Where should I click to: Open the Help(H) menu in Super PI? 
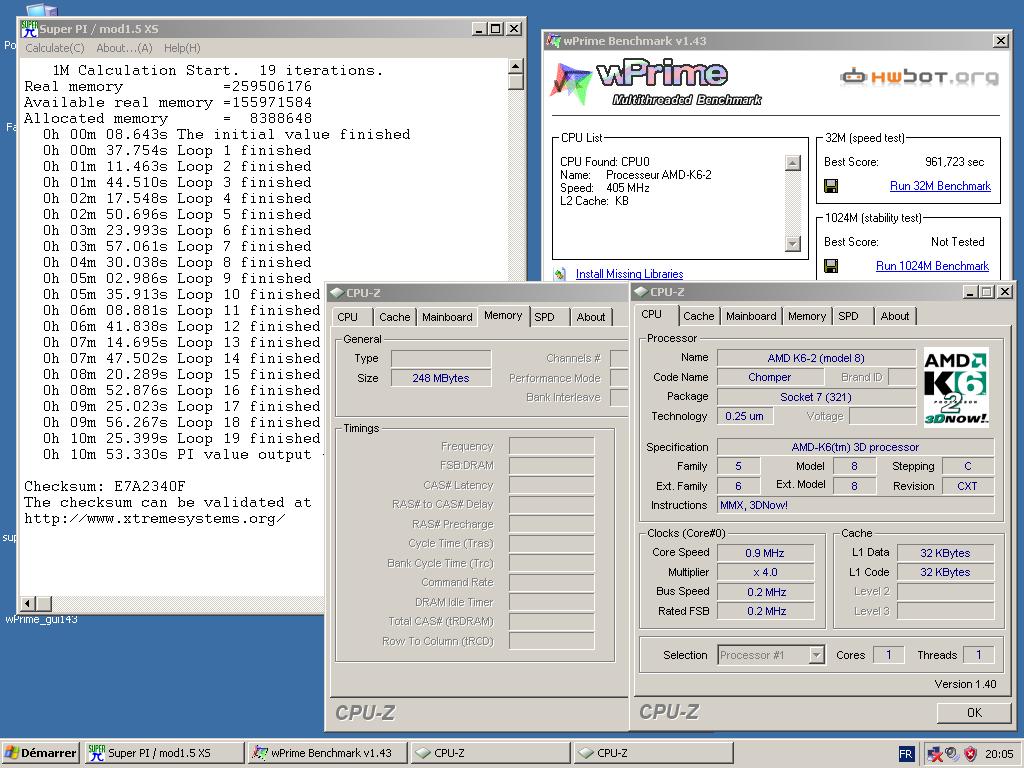tap(182, 48)
